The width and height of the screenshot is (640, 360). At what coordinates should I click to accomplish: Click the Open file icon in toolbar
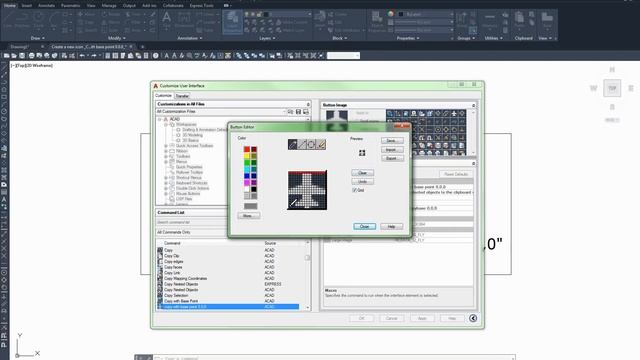tap(14, 56)
